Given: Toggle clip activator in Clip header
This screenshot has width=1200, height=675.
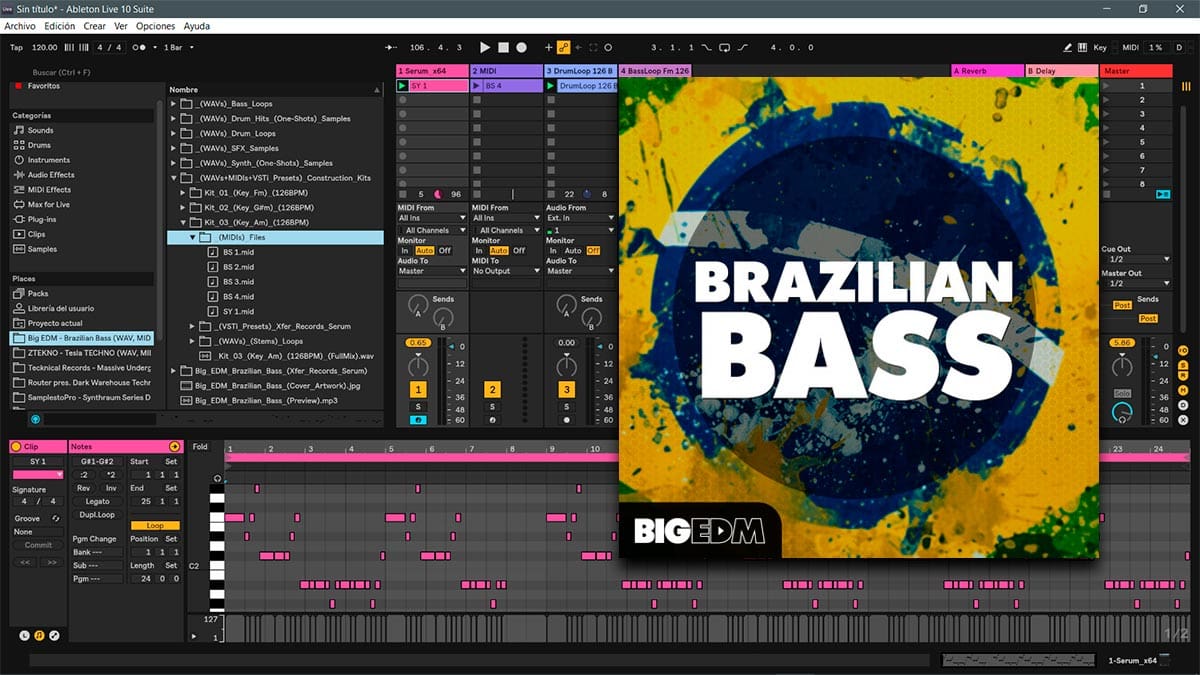Looking at the screenshot, I should [x=16, y=446].
